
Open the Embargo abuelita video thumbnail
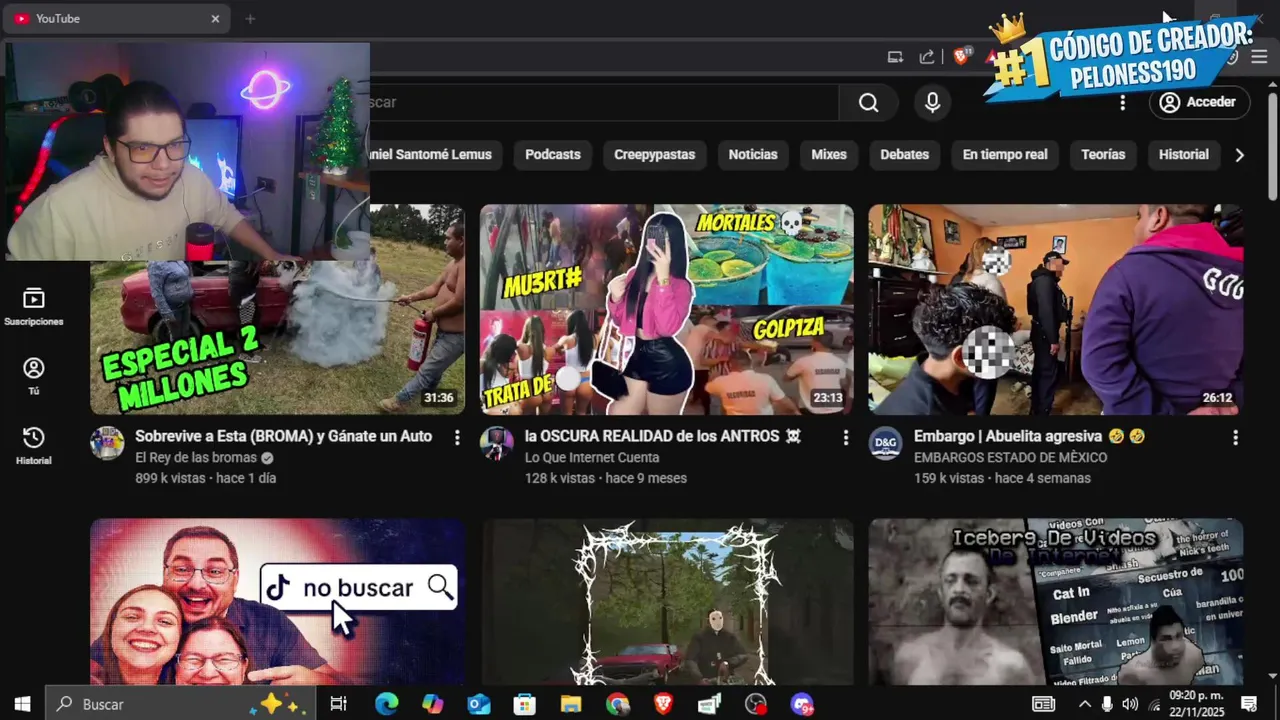(1056, 309)
